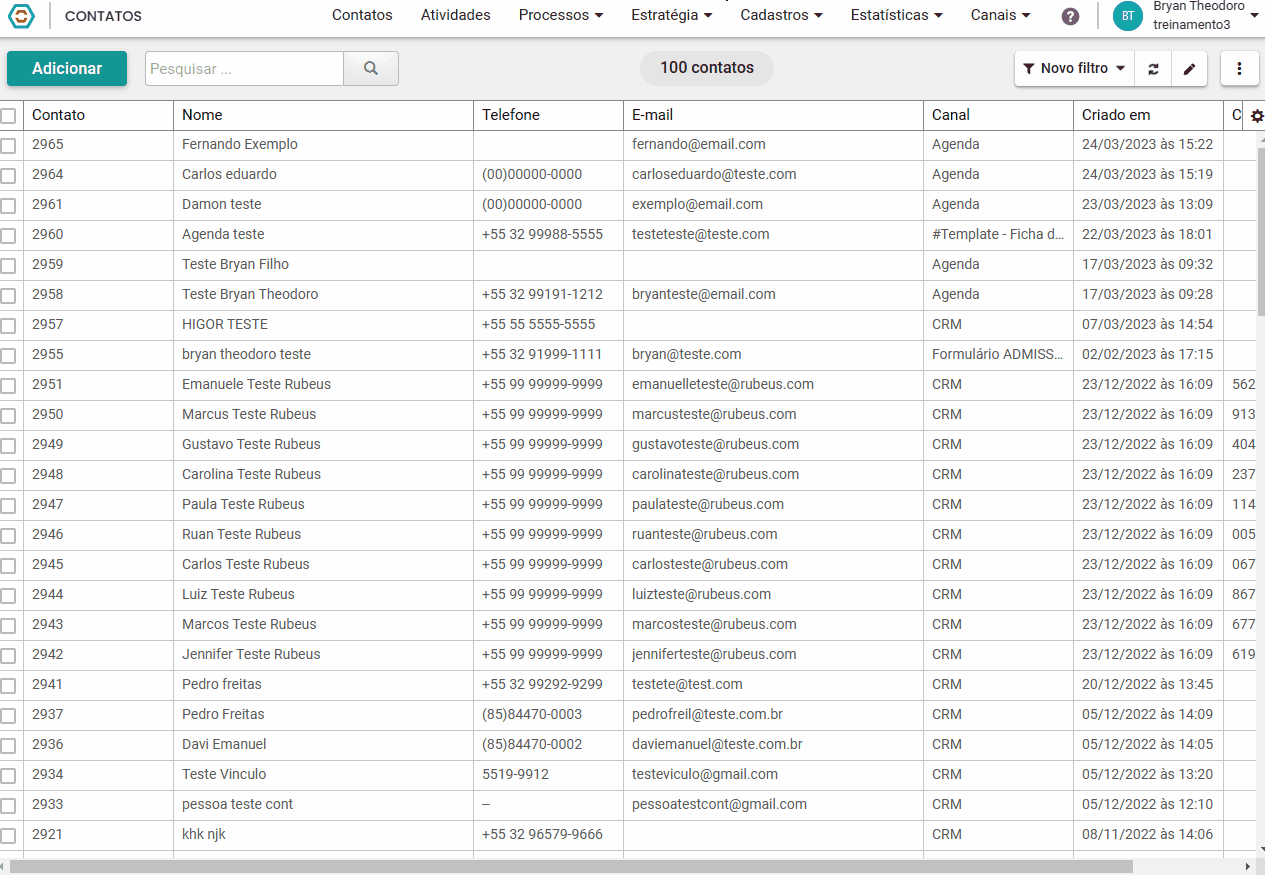Toggle the select-all checkbox in the header
1265x875 pixels.
[x=8, y=116]
